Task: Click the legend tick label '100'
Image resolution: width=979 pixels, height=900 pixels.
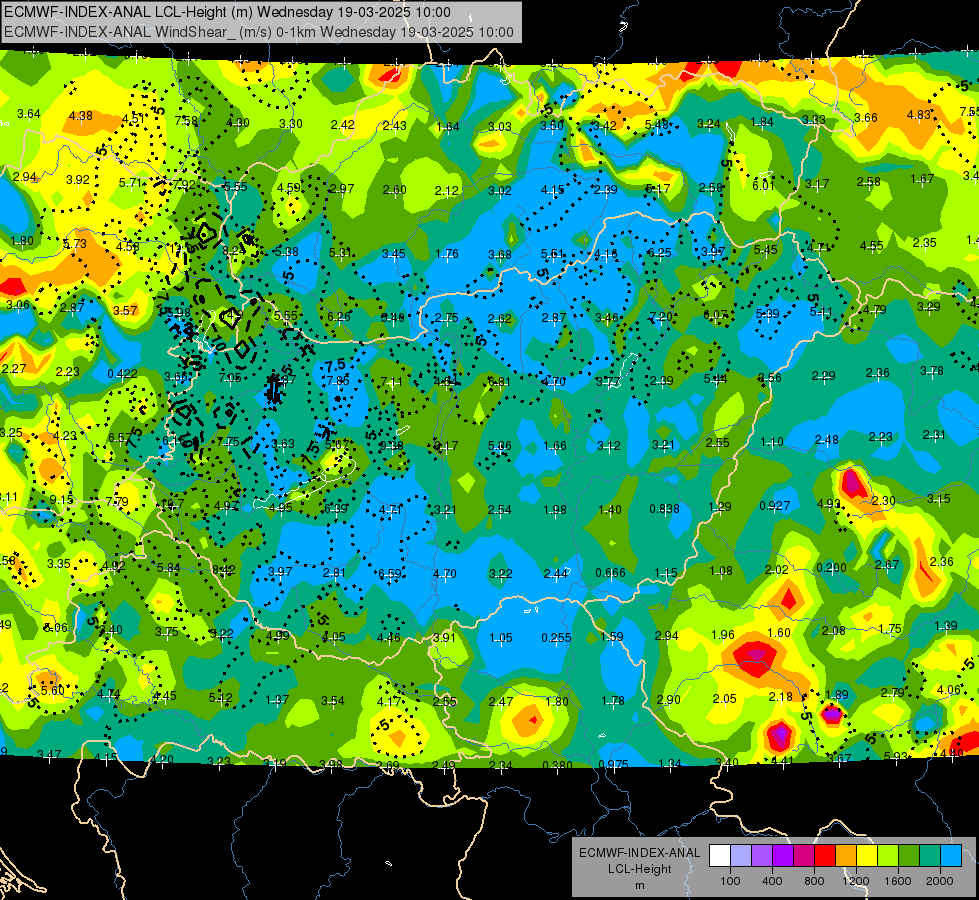Action: pos(730,881)
